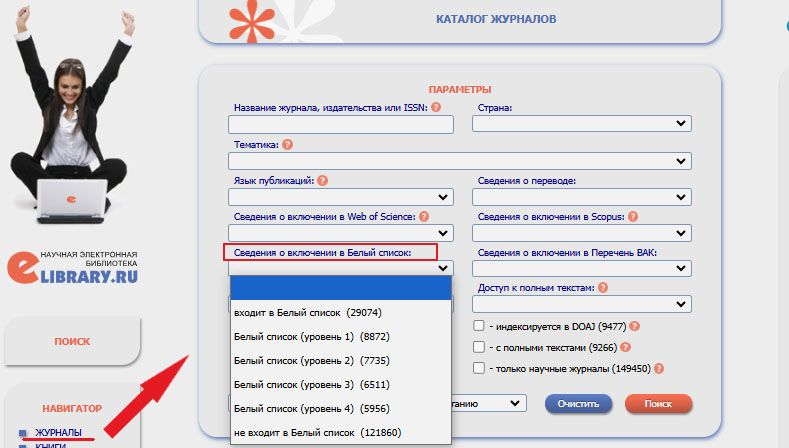
Task: Open the Перечень ВАК dropdown
Action: tap(582, 268)
